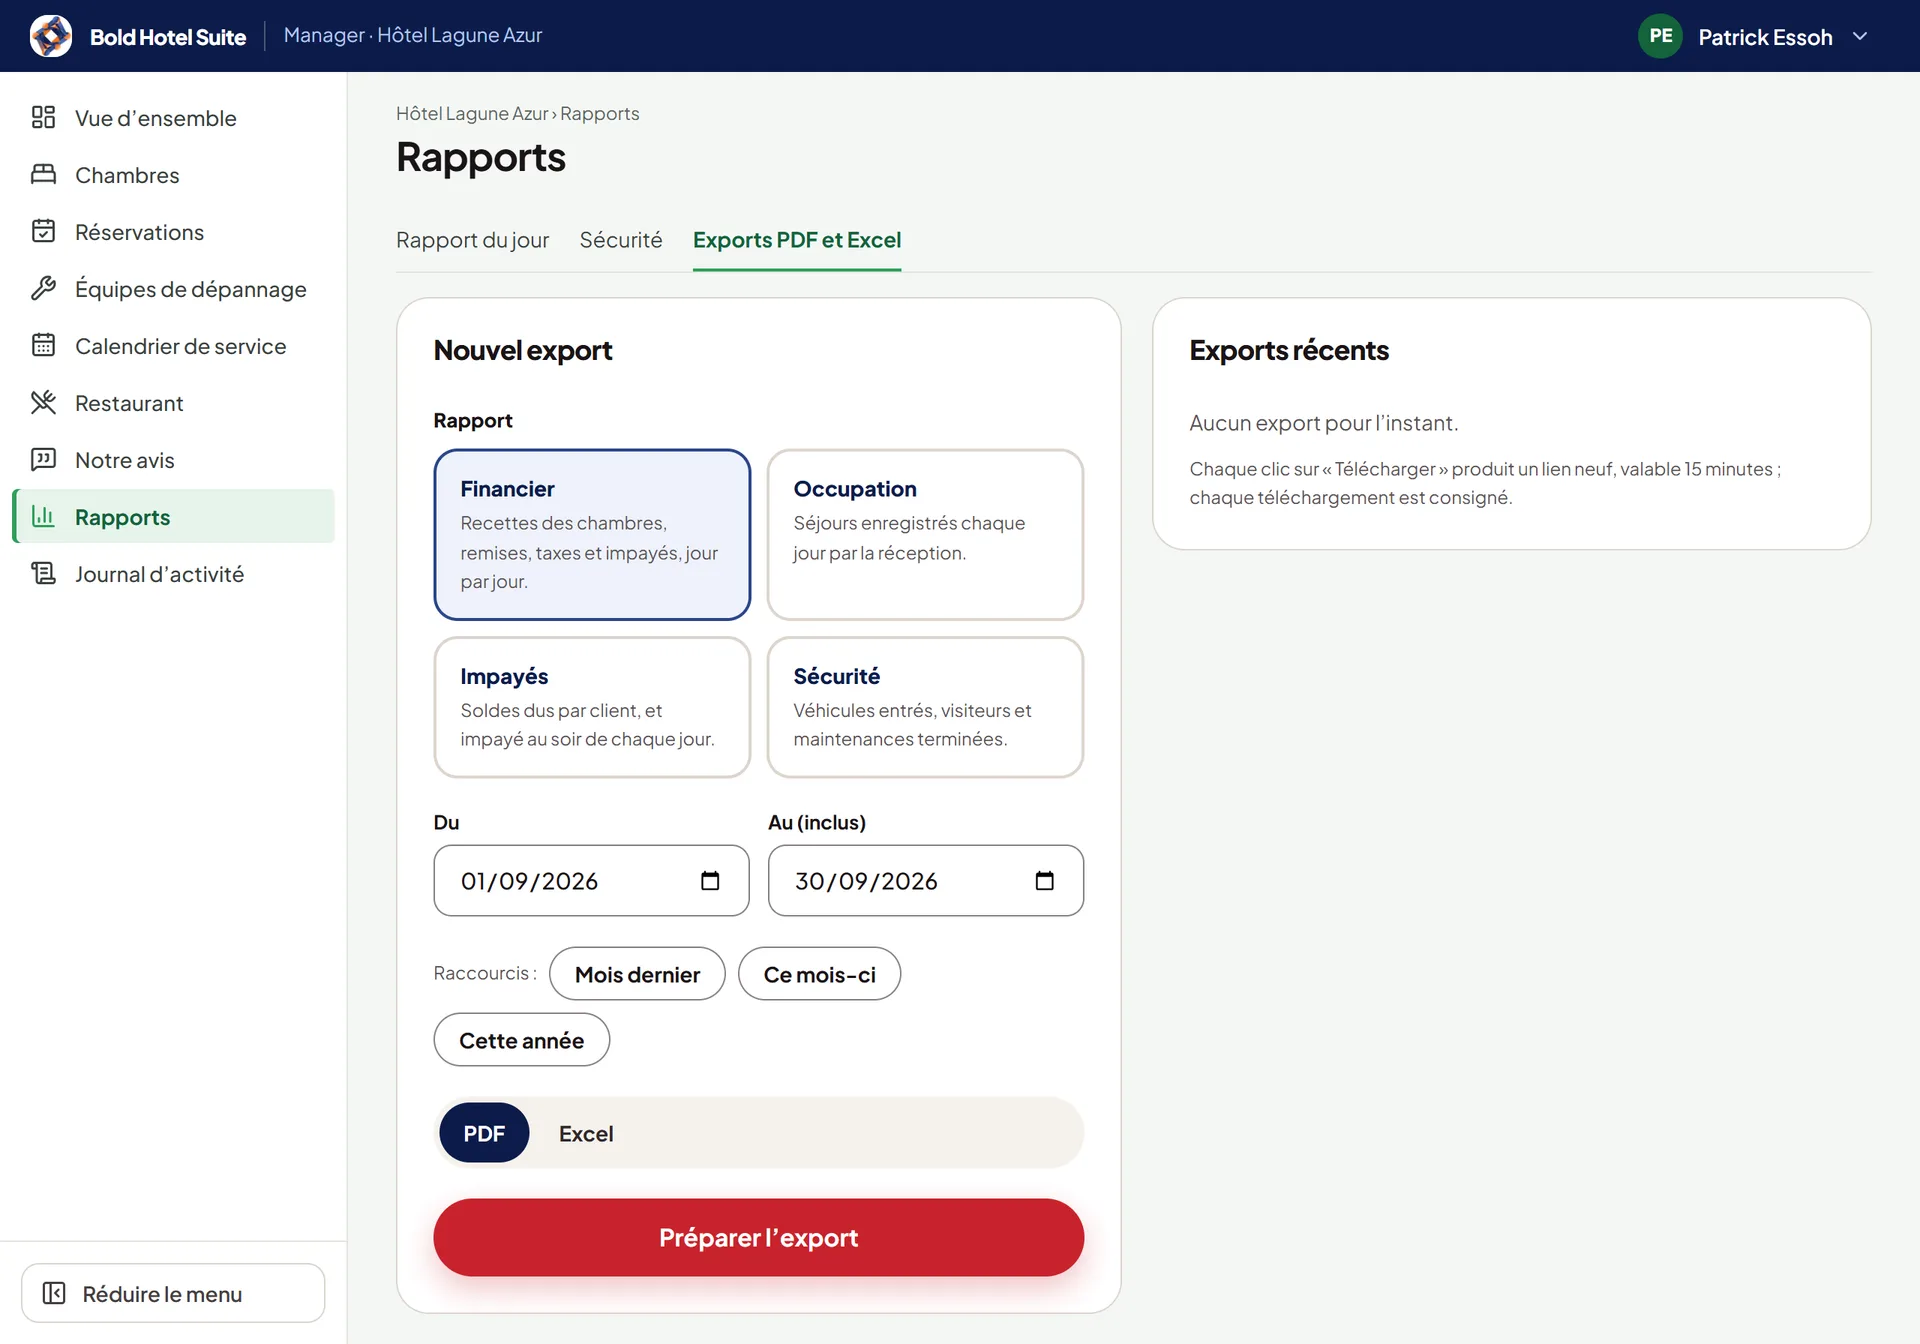
Task: Click the Restaurant utensils icon
Action: click(43, 403)
